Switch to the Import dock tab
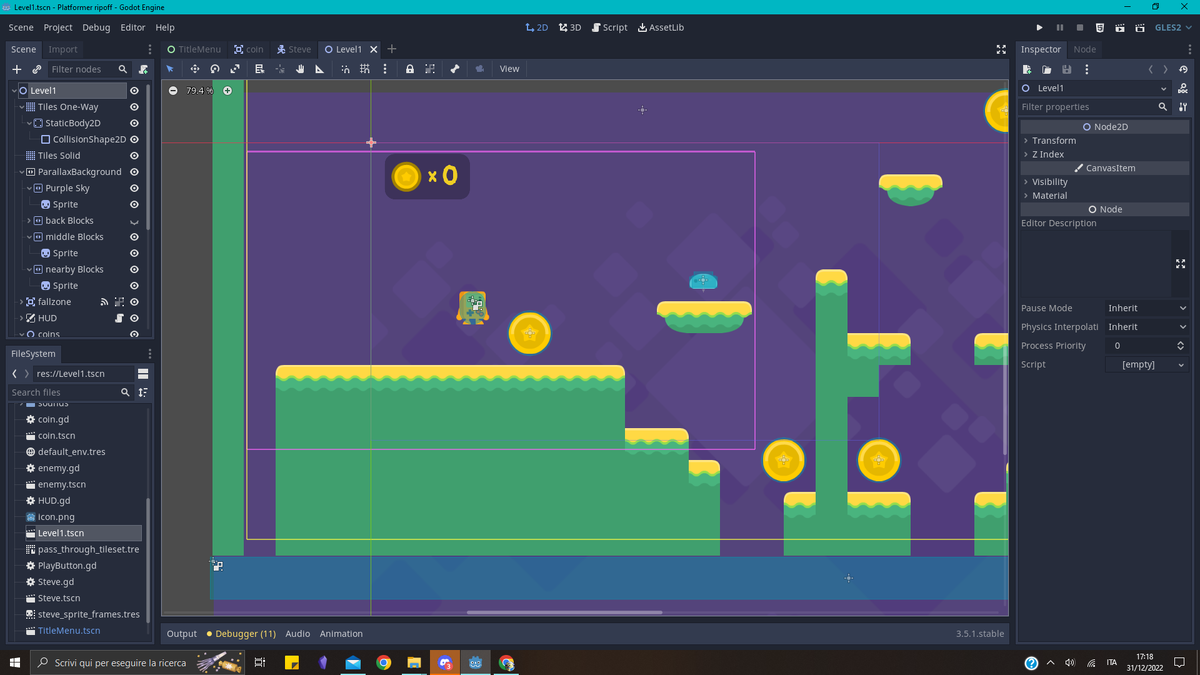Viewport: 1200px width, 675px height. click(63, 49)
